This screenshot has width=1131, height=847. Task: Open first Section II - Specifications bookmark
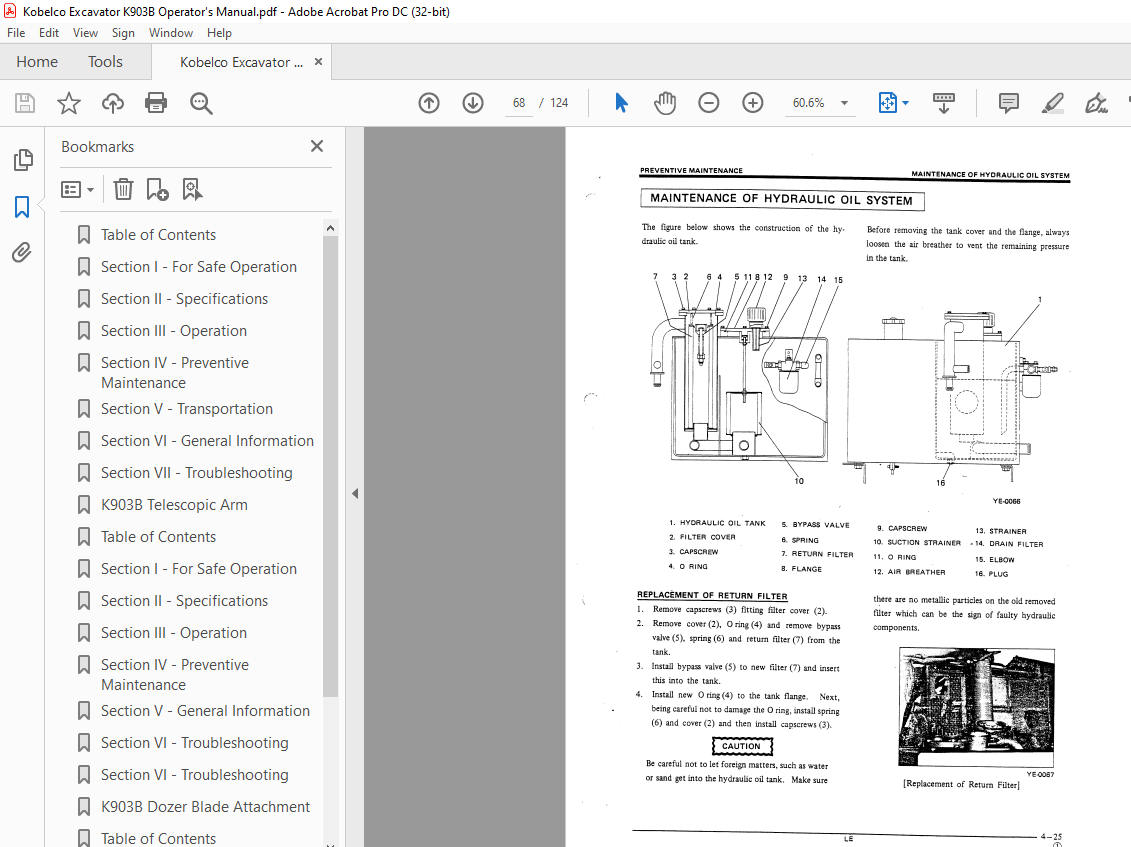click(184, 299)
